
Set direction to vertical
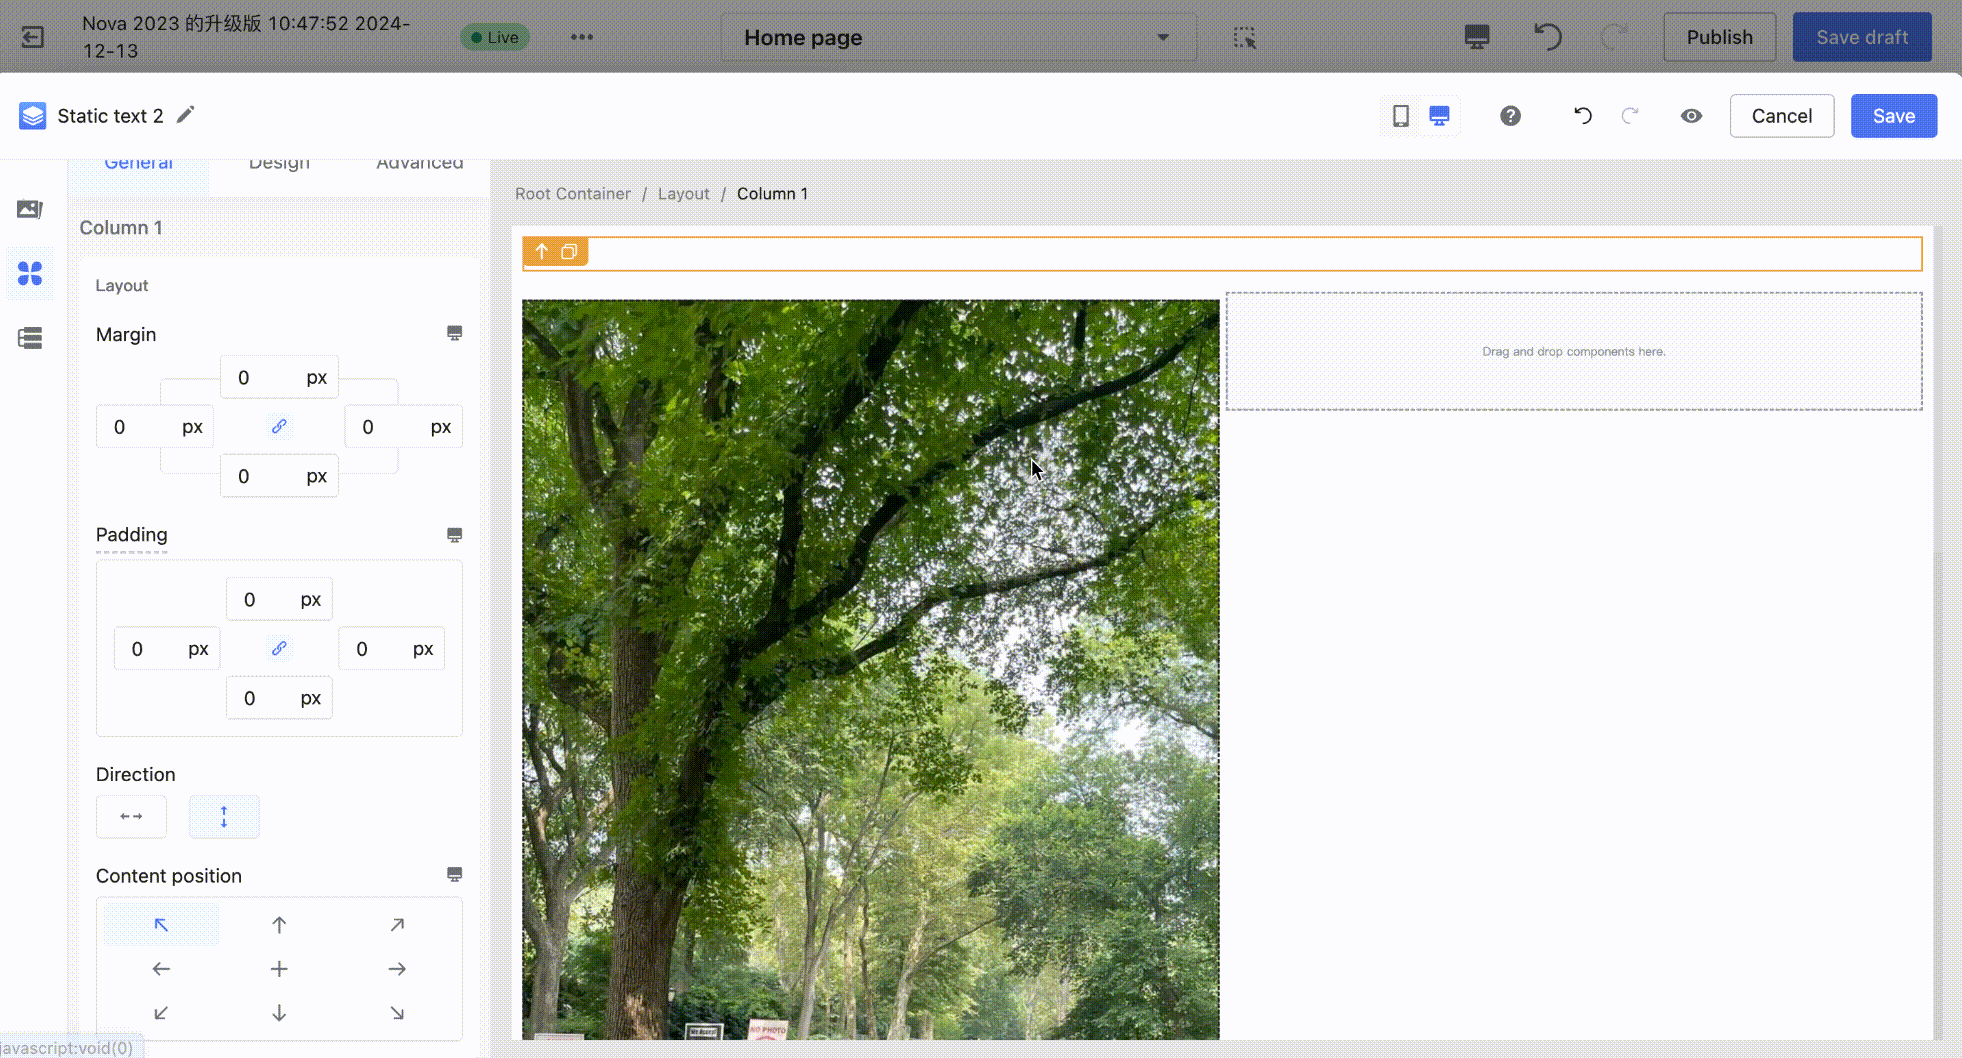pyautogui.click(x=224, y=817)
